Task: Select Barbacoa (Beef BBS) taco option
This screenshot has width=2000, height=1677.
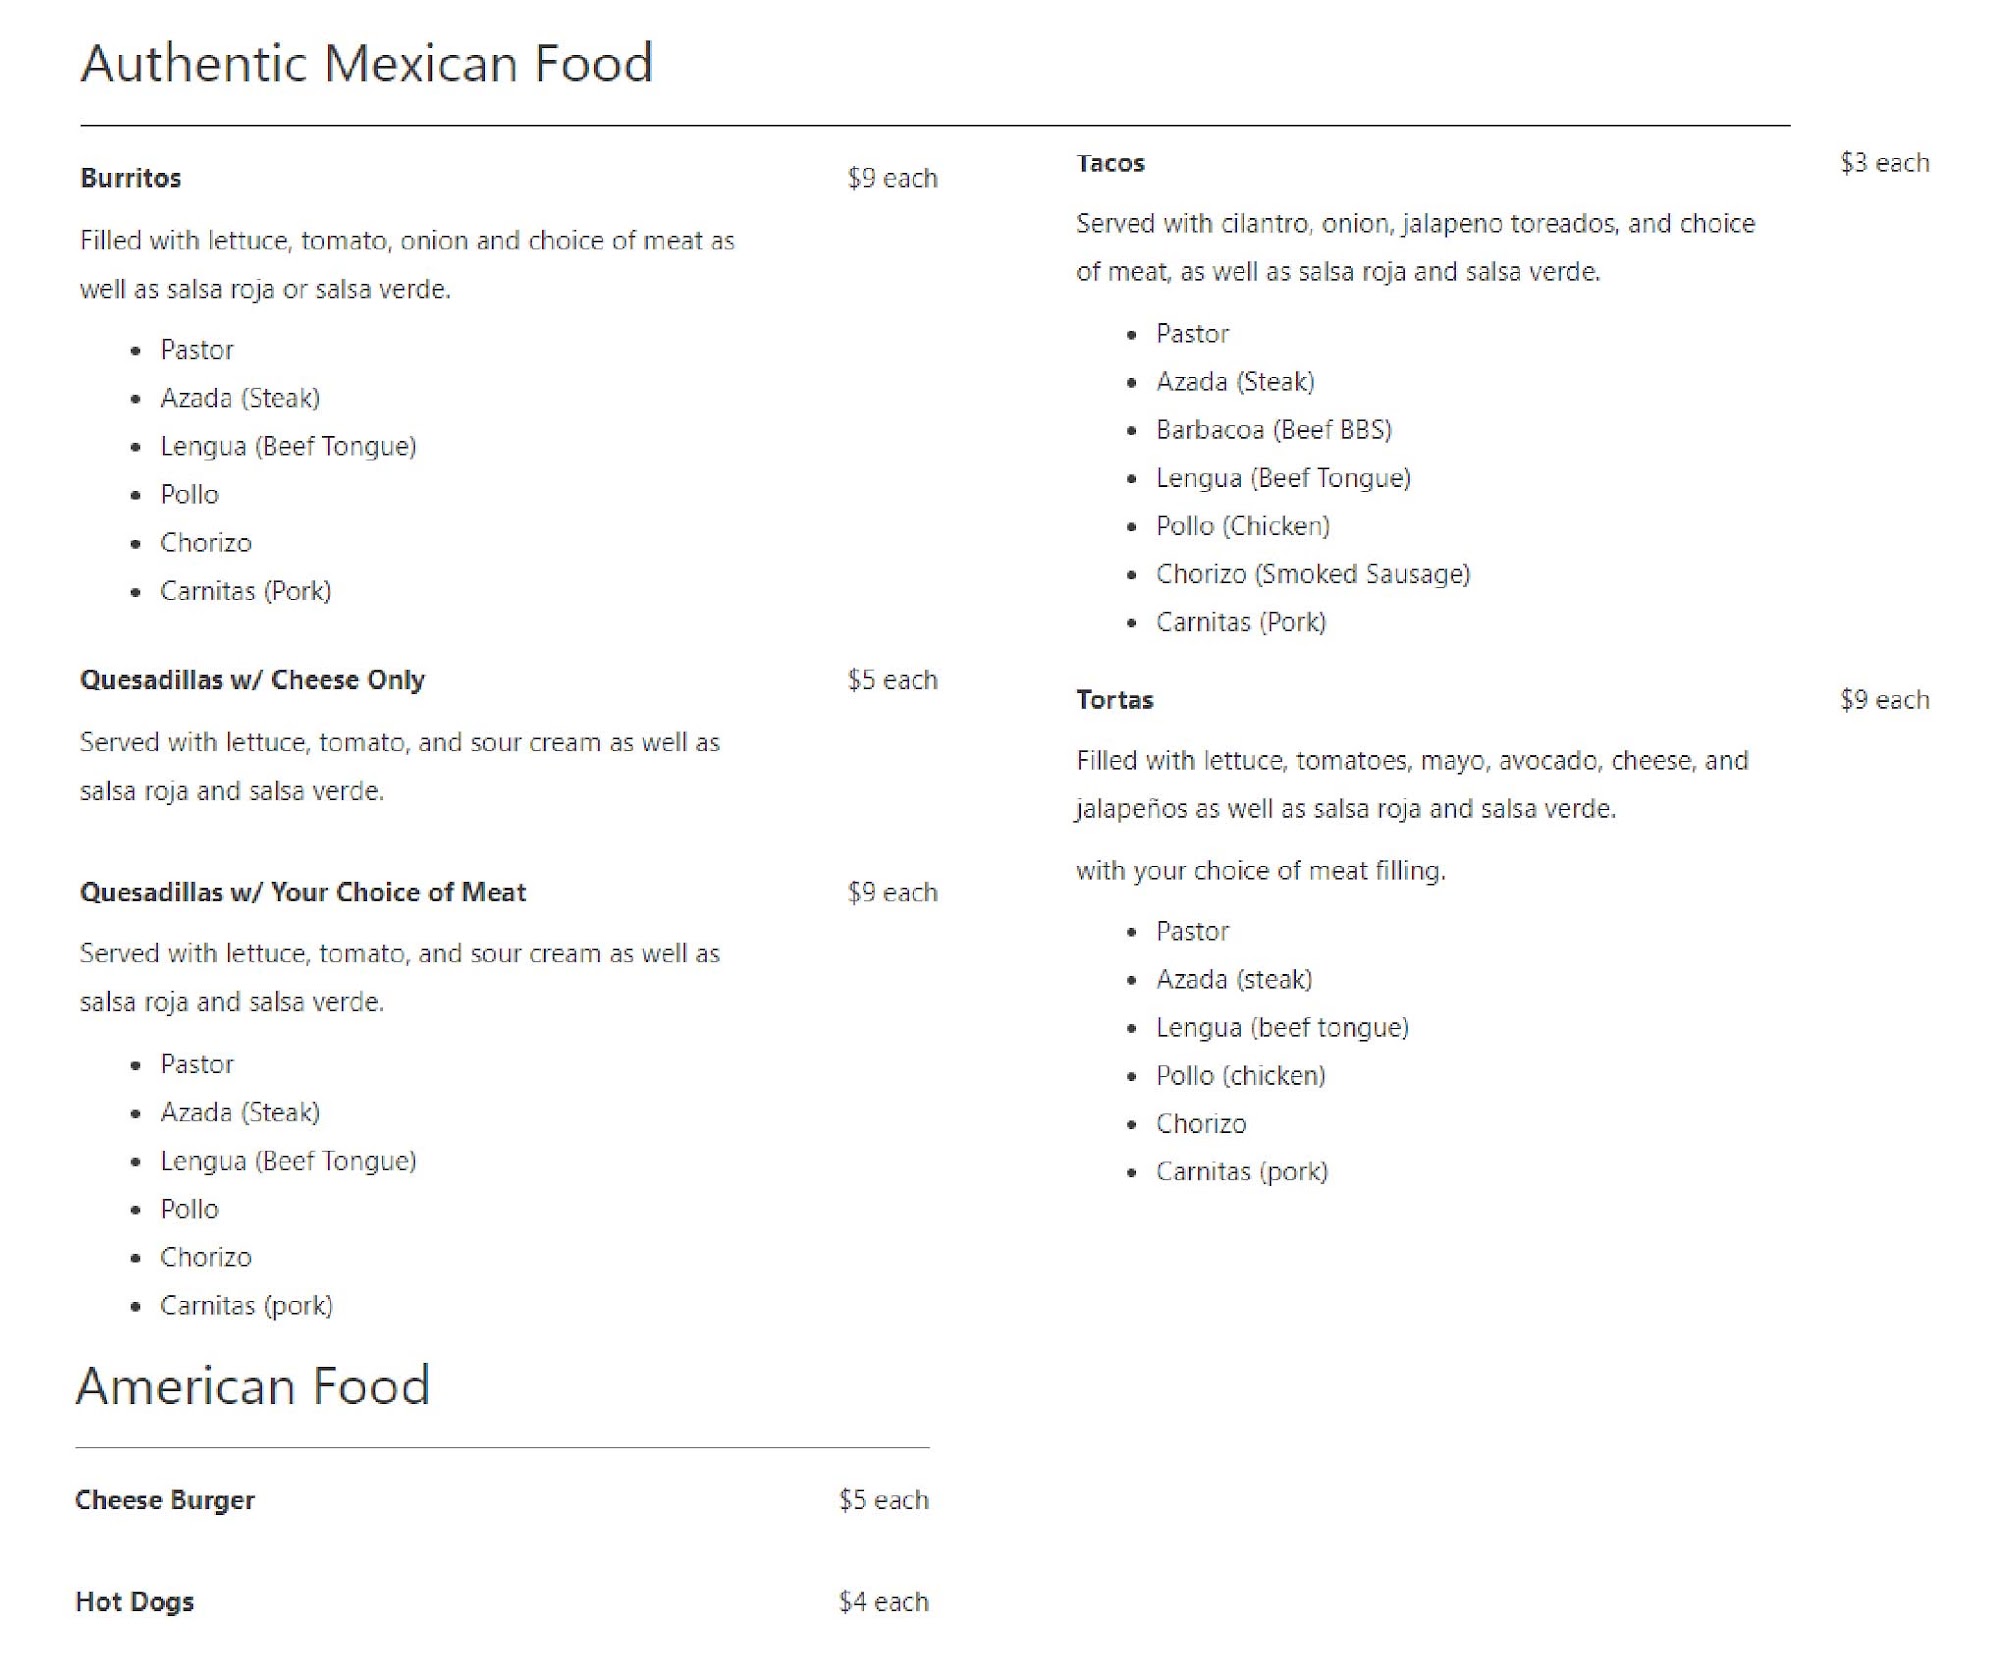Action: 1273,430
